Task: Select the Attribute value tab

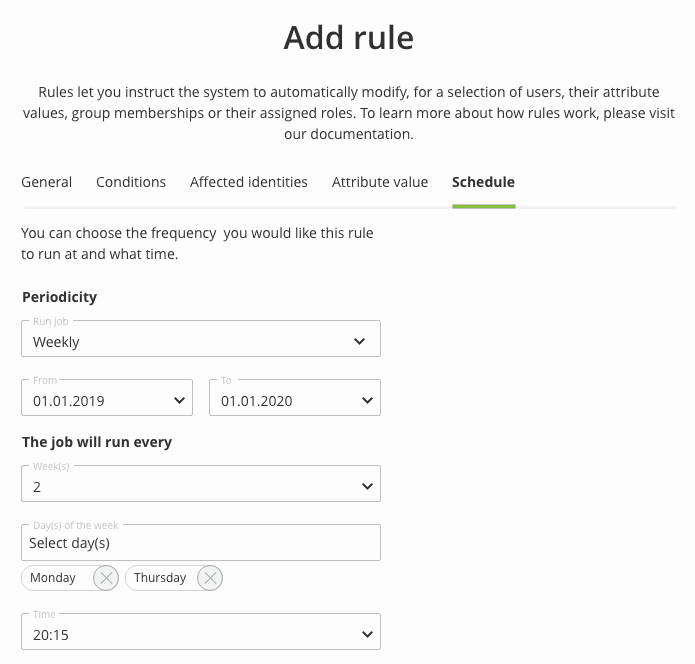Action: [x=380, y=182]
